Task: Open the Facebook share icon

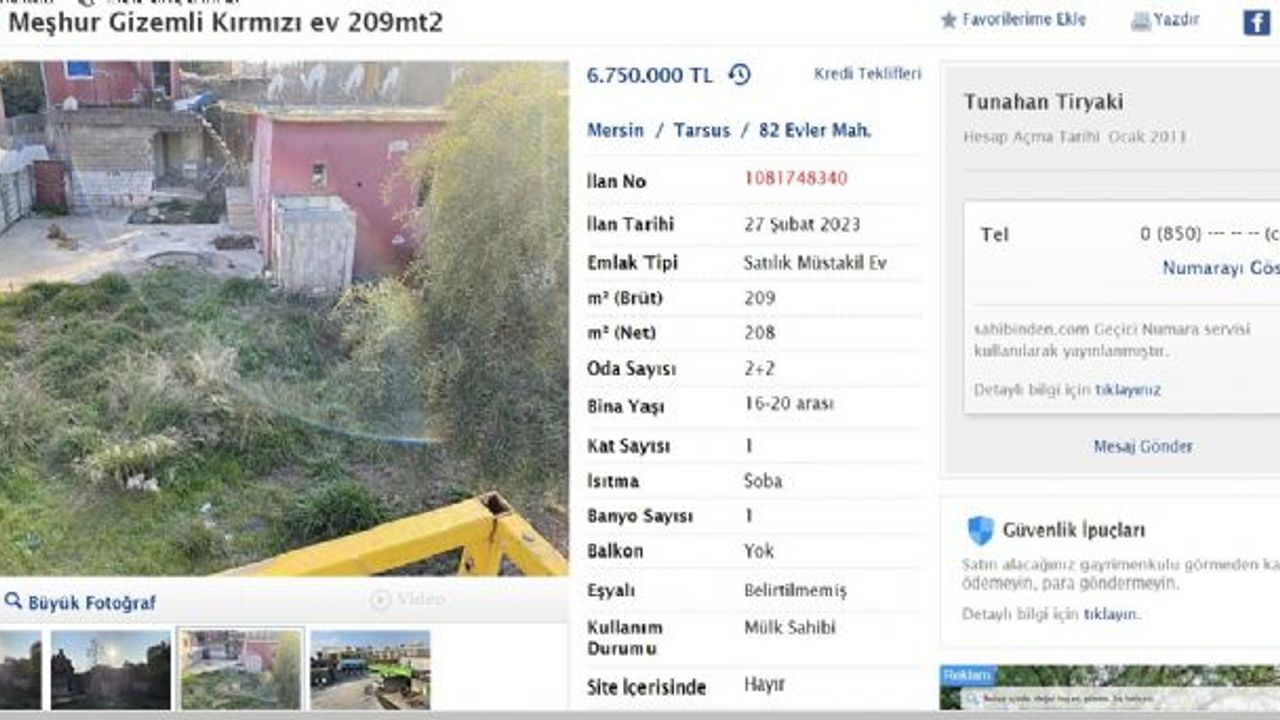Action: pos(1256,22)
